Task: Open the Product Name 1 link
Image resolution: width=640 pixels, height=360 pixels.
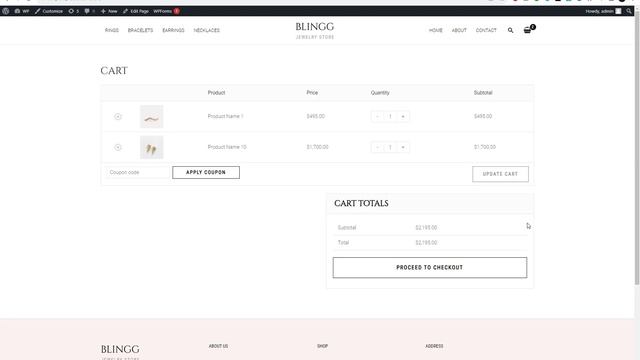Action: [x=225, y=116]
